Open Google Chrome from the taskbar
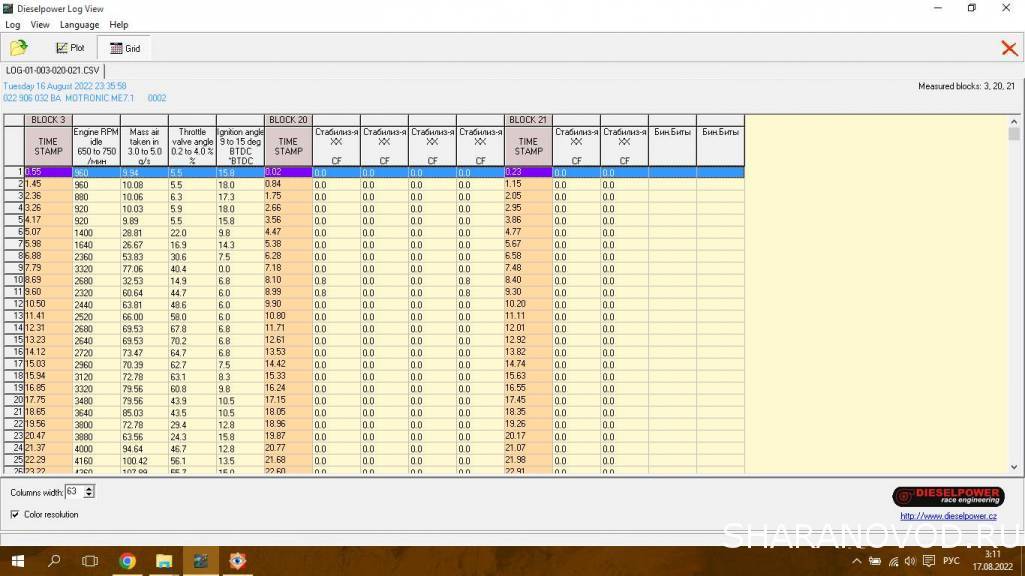This screenshot has width=1025, height=576. tap(128, 561)
